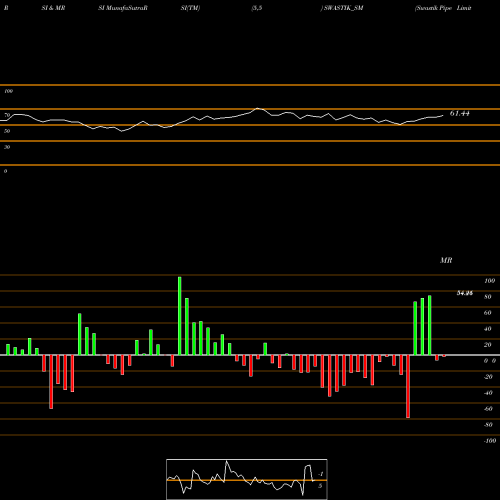Click the RSI axis label 70
The image size is (500, 500).
[x=7, y=115]
